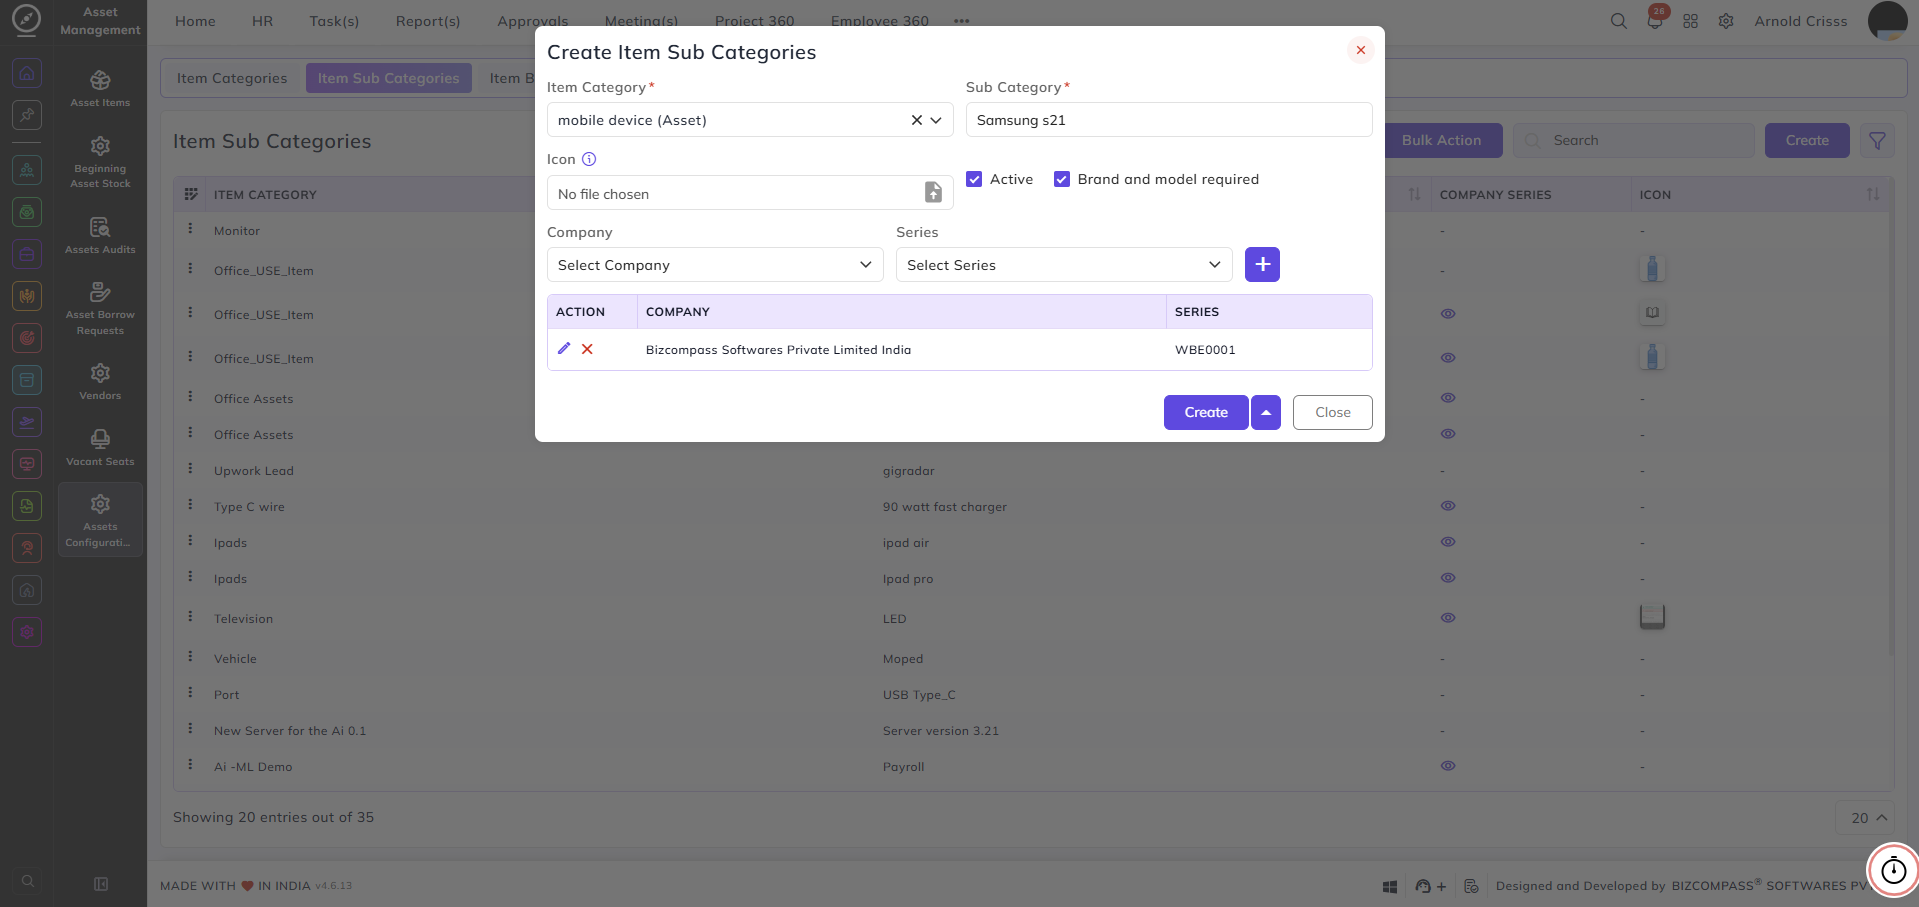Open row menu for Monitor
The image size is (1919, 907).
point(190,229)
